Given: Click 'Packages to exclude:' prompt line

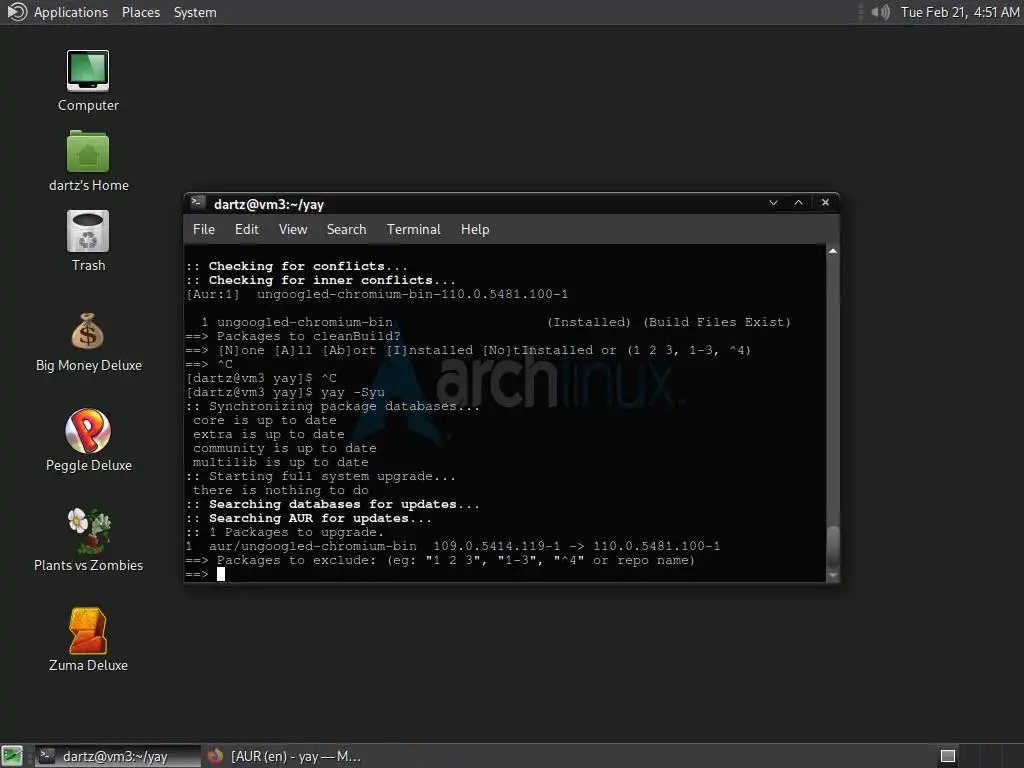Looking at the screenshot, I should 440,560.
